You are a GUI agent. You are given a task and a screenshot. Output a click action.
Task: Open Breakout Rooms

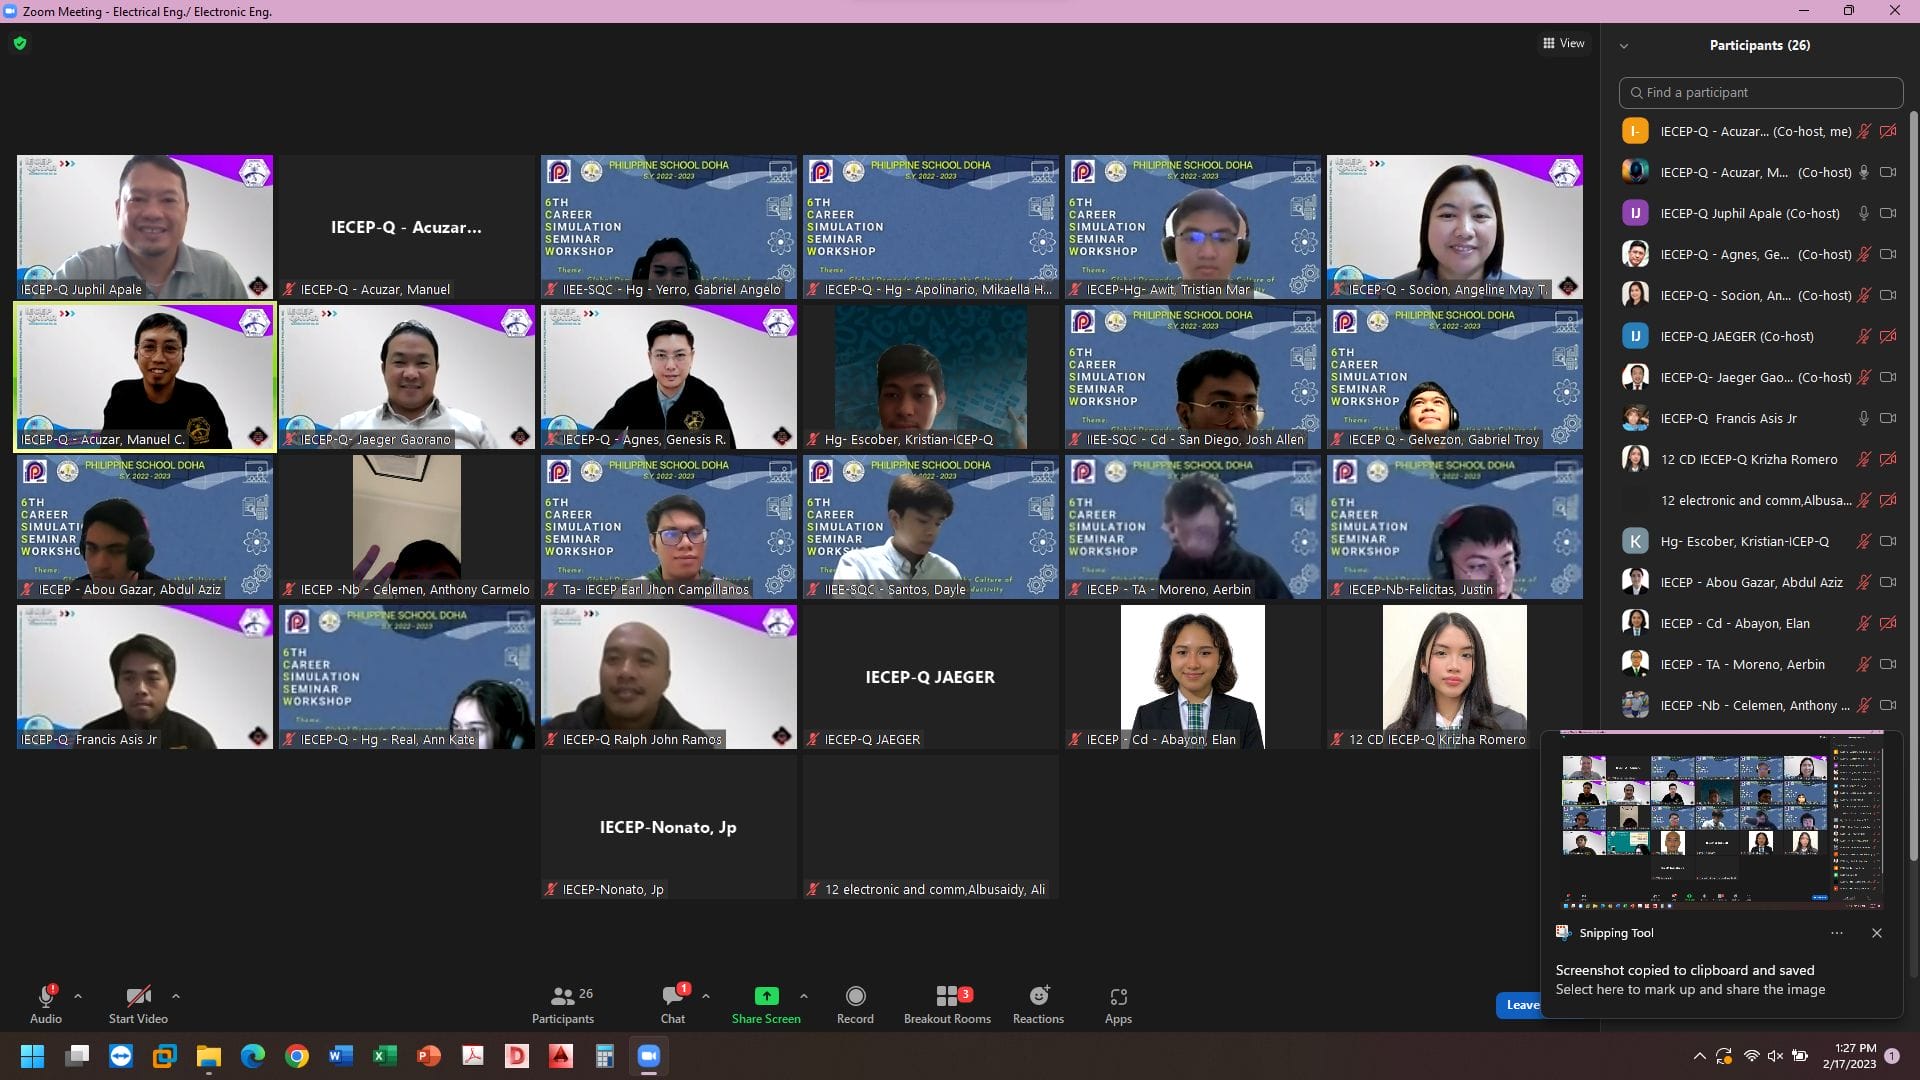point(947,1004)
